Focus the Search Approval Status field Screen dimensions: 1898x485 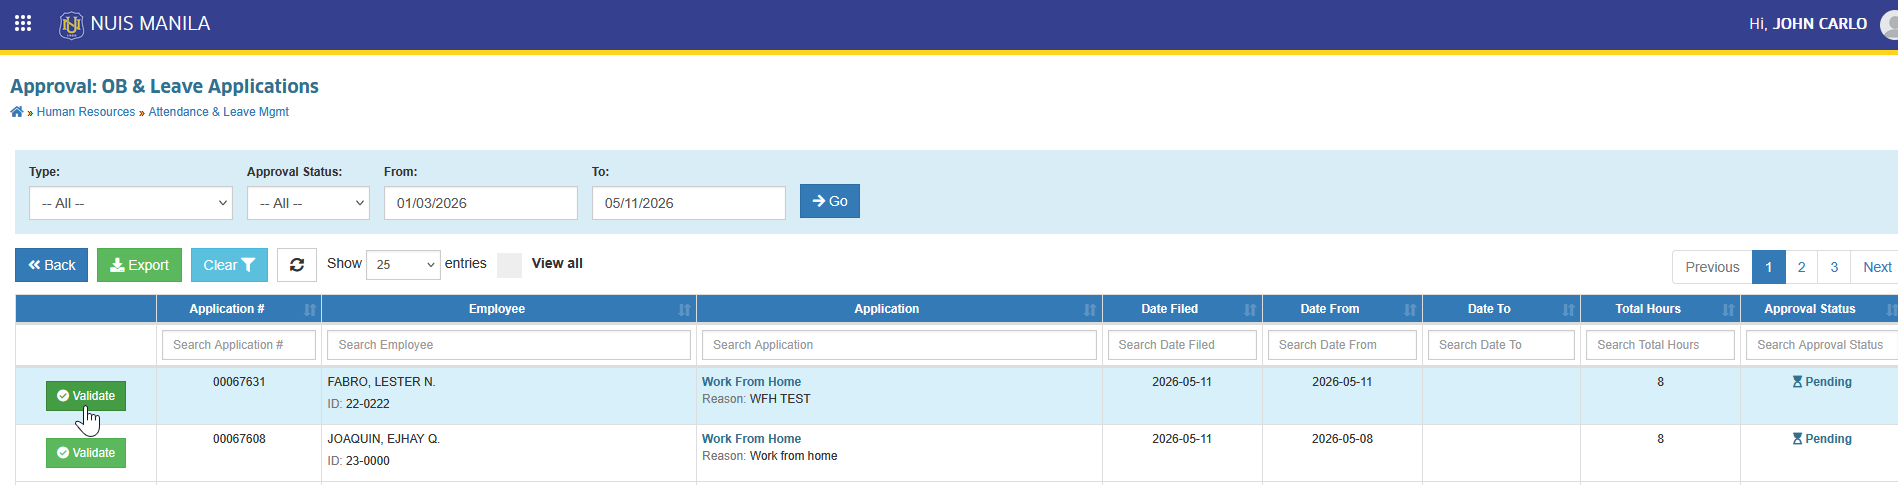[1822, 345]
